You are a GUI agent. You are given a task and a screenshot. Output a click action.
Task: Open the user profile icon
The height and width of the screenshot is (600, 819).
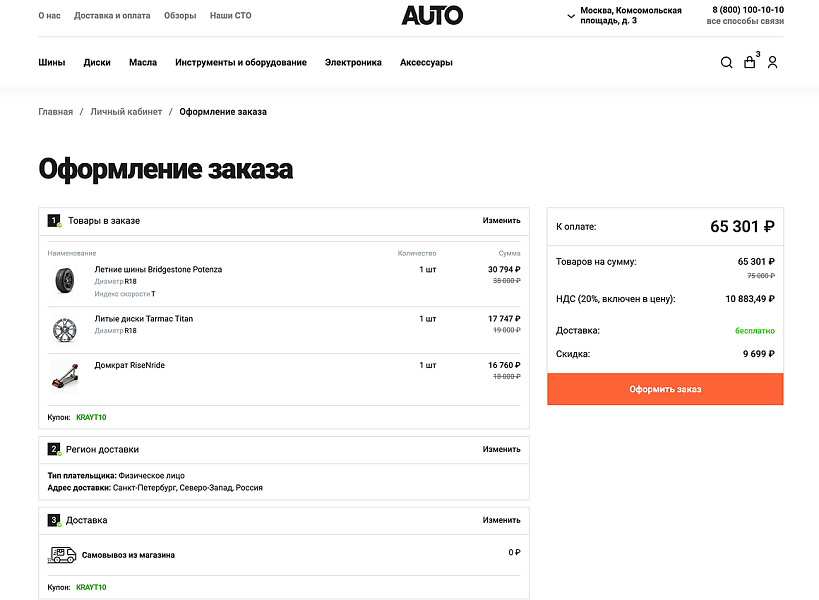click(x=772, y=63)
